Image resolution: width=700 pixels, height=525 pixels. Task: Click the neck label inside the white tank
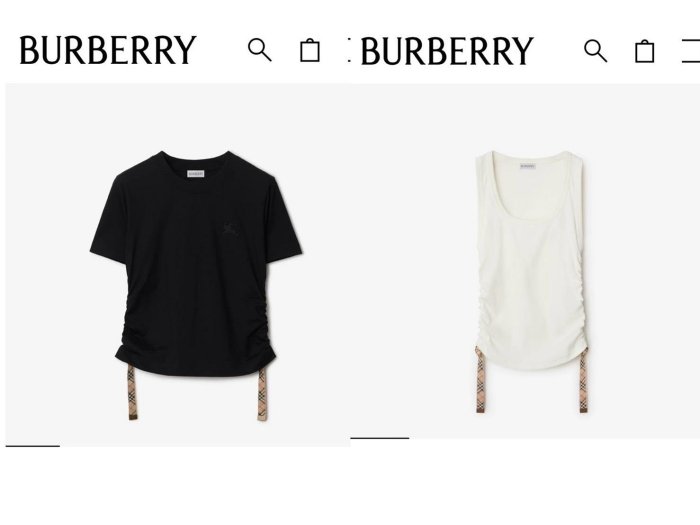(528, 167)
